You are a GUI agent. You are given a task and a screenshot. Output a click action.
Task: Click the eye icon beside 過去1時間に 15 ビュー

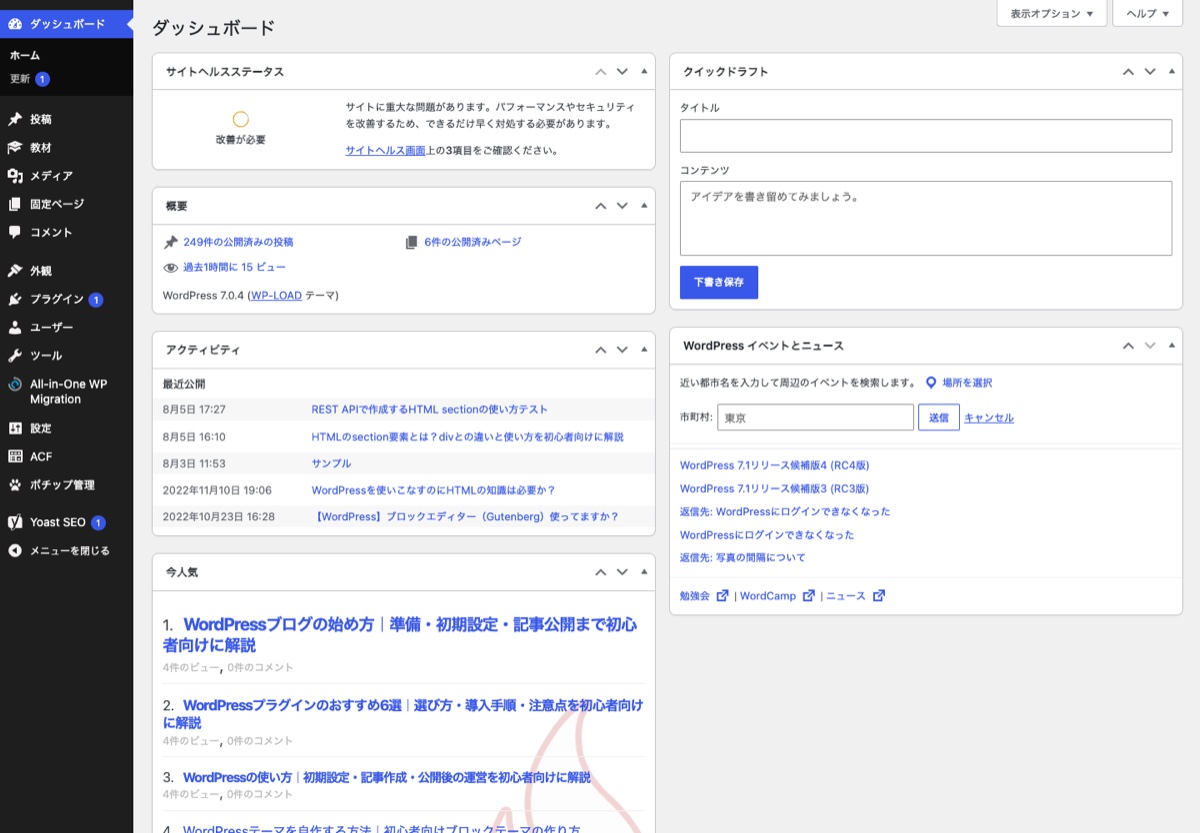coord(171,268)
